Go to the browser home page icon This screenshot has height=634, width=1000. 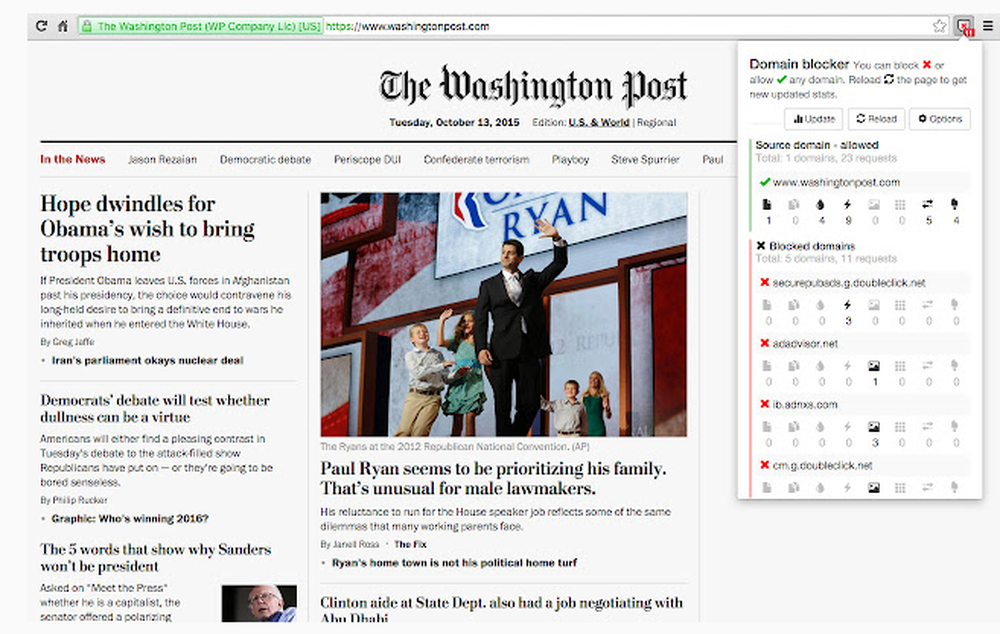[x=62, y=26]
